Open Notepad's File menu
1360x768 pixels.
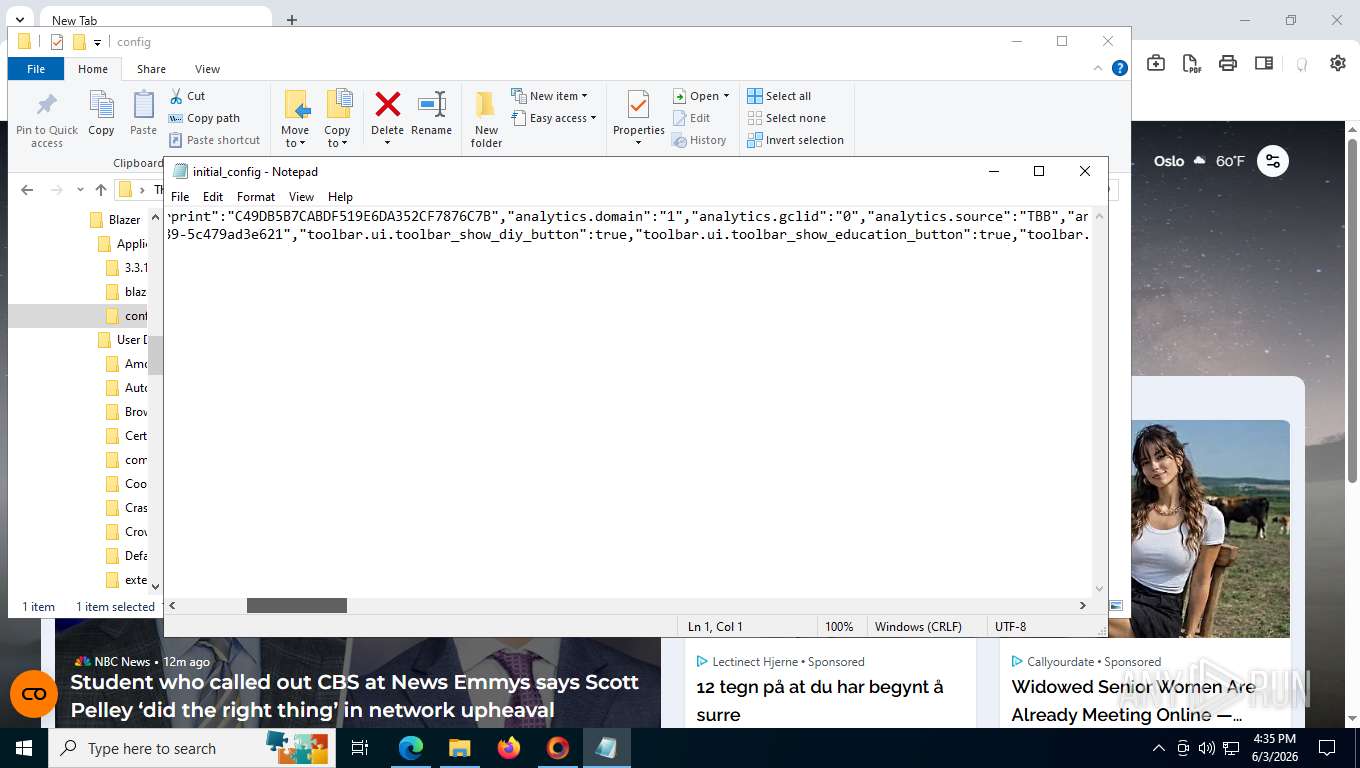(x=180, y=197)
